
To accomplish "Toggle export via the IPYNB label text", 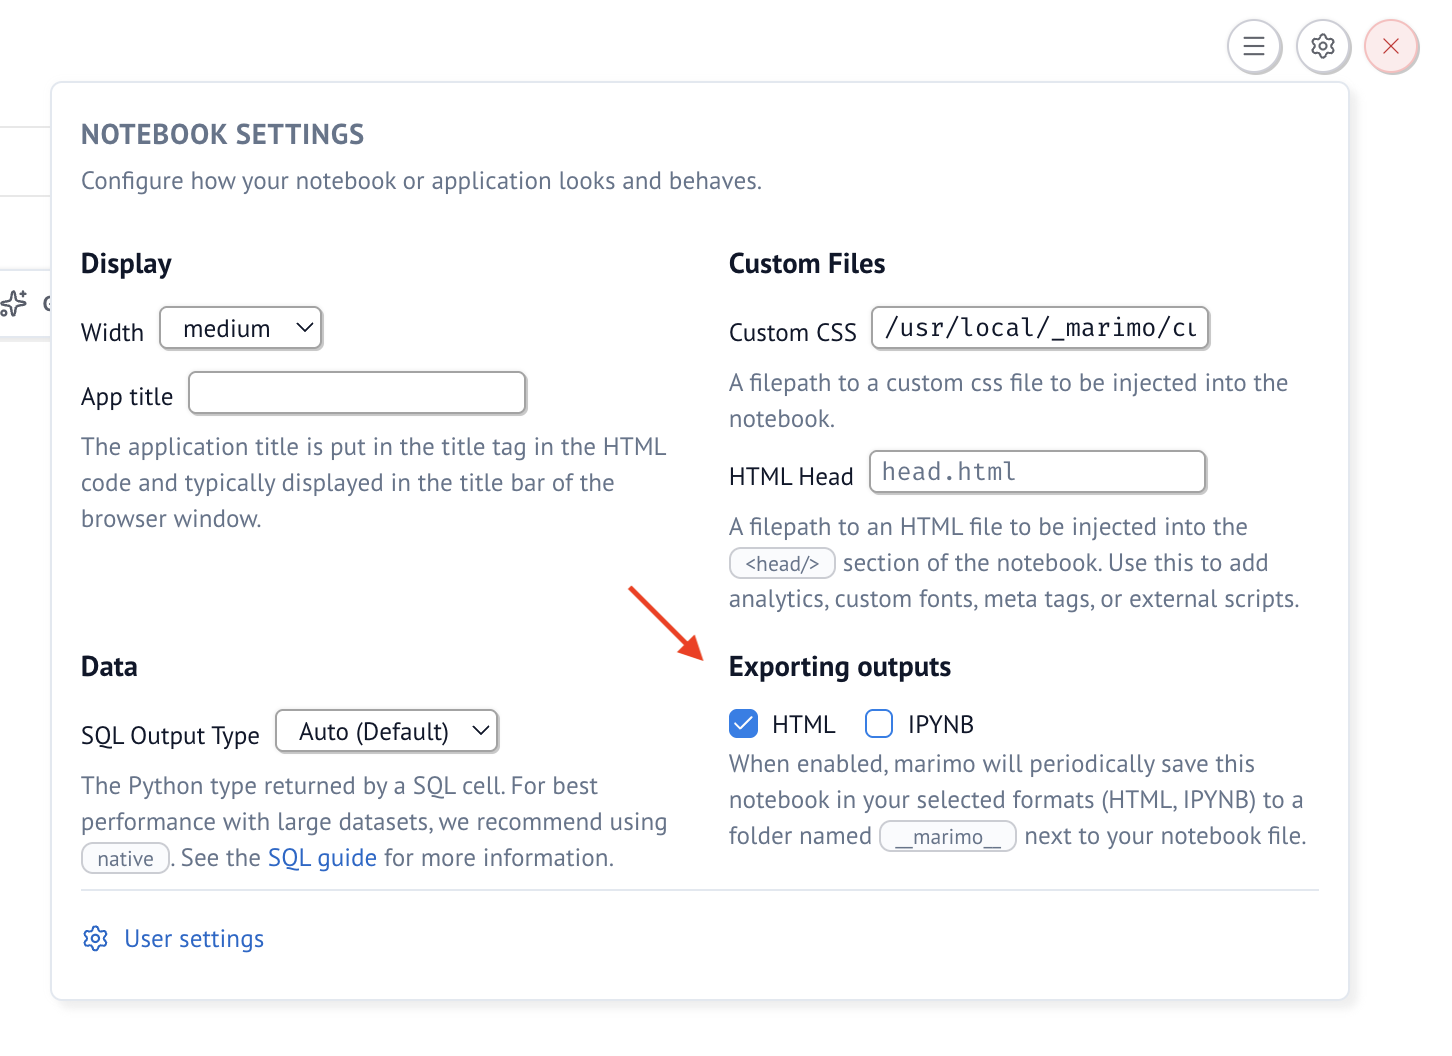I will coord(940,724).
